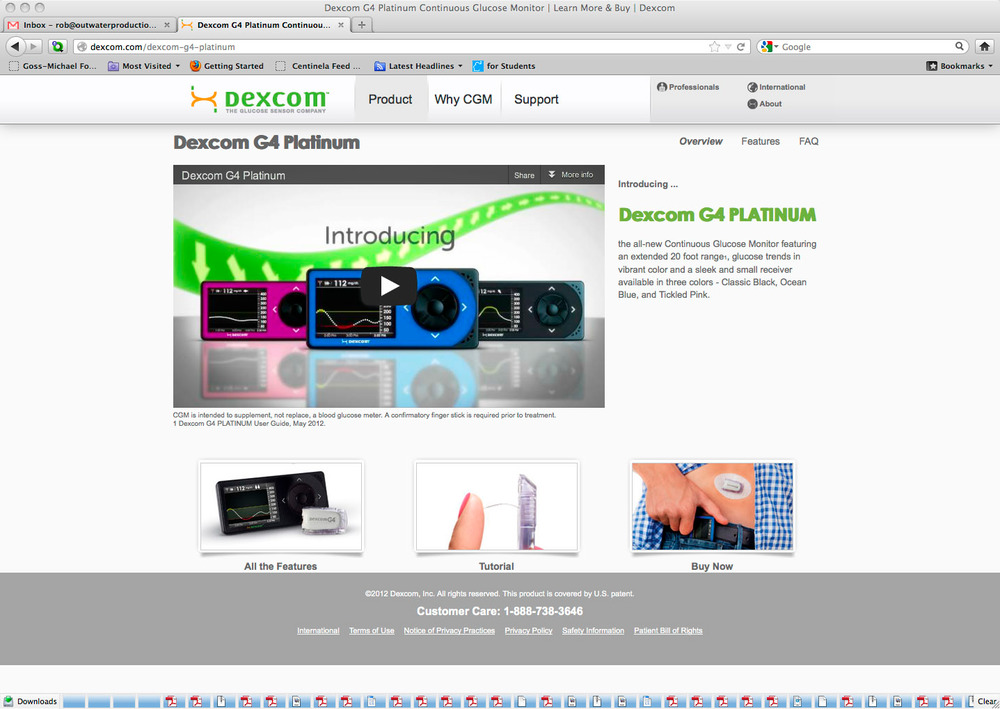This screenshot has height=709, width=1000.
Task: Click the browser forward arrow
Action: [34, 47]
